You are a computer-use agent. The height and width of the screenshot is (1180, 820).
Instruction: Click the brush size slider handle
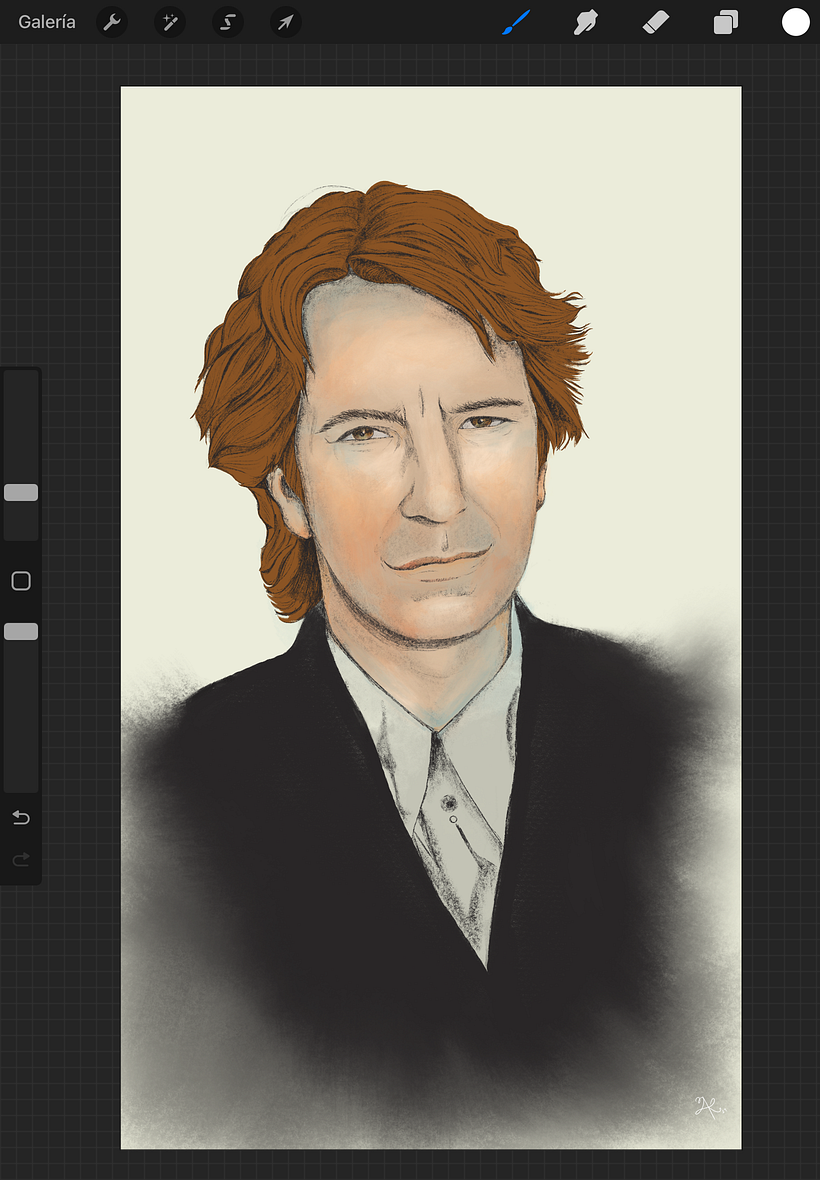(x=21, y=492)
